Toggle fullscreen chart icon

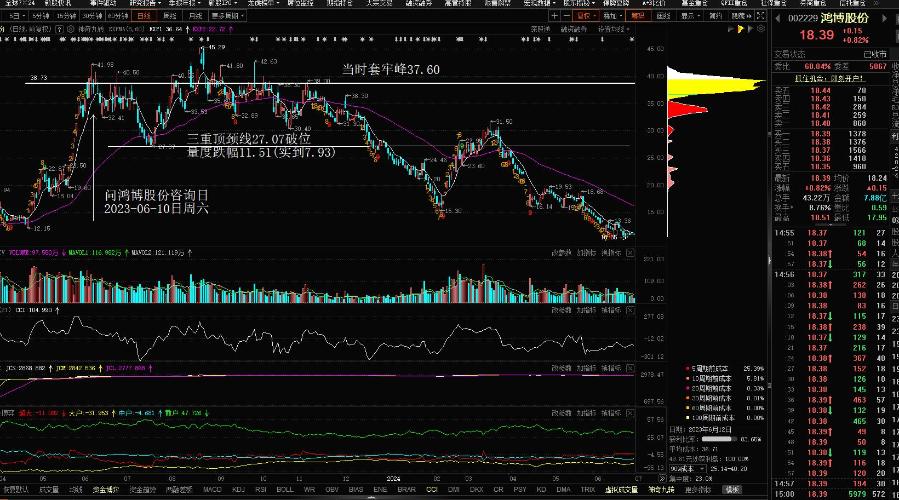tap(760, 16)
